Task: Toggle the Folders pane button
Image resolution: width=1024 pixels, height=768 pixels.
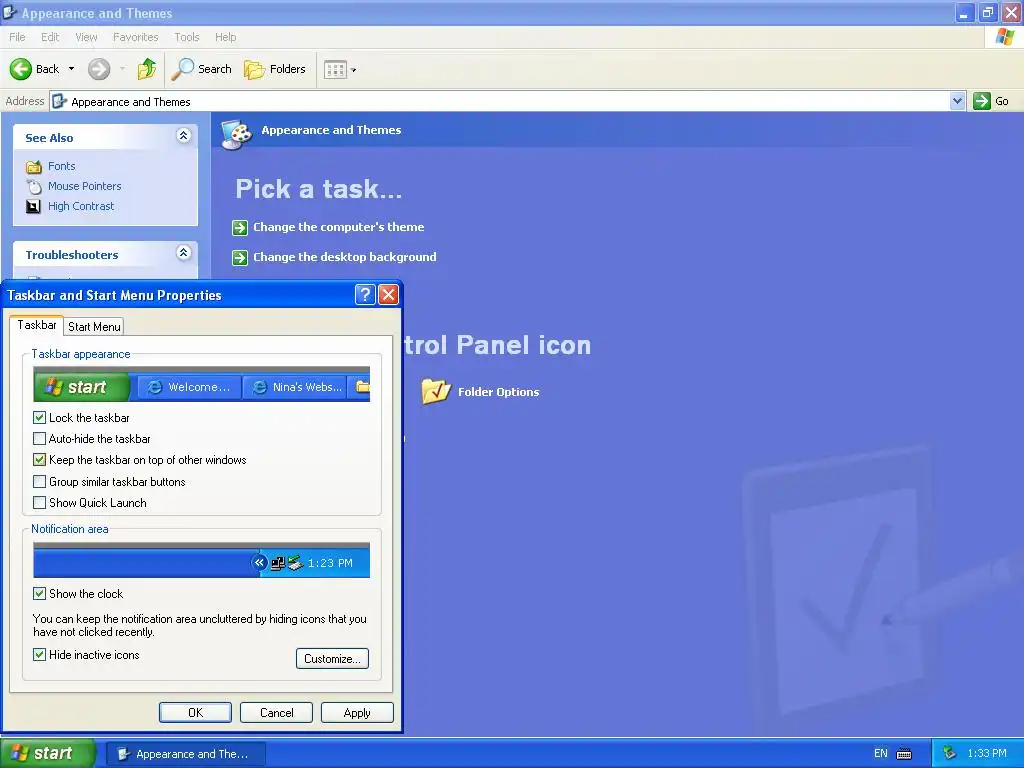Action: click(x=274, y=69)
